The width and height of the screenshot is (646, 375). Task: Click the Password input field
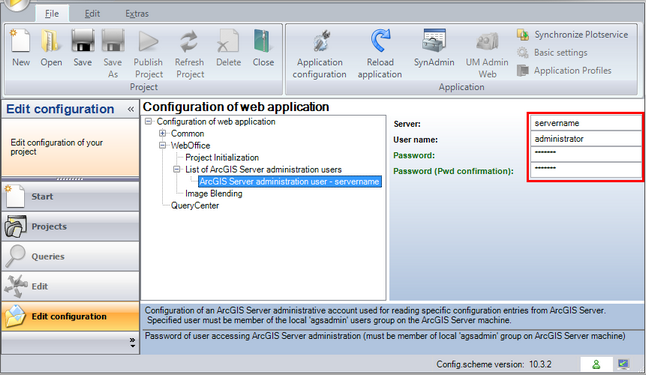585,155
